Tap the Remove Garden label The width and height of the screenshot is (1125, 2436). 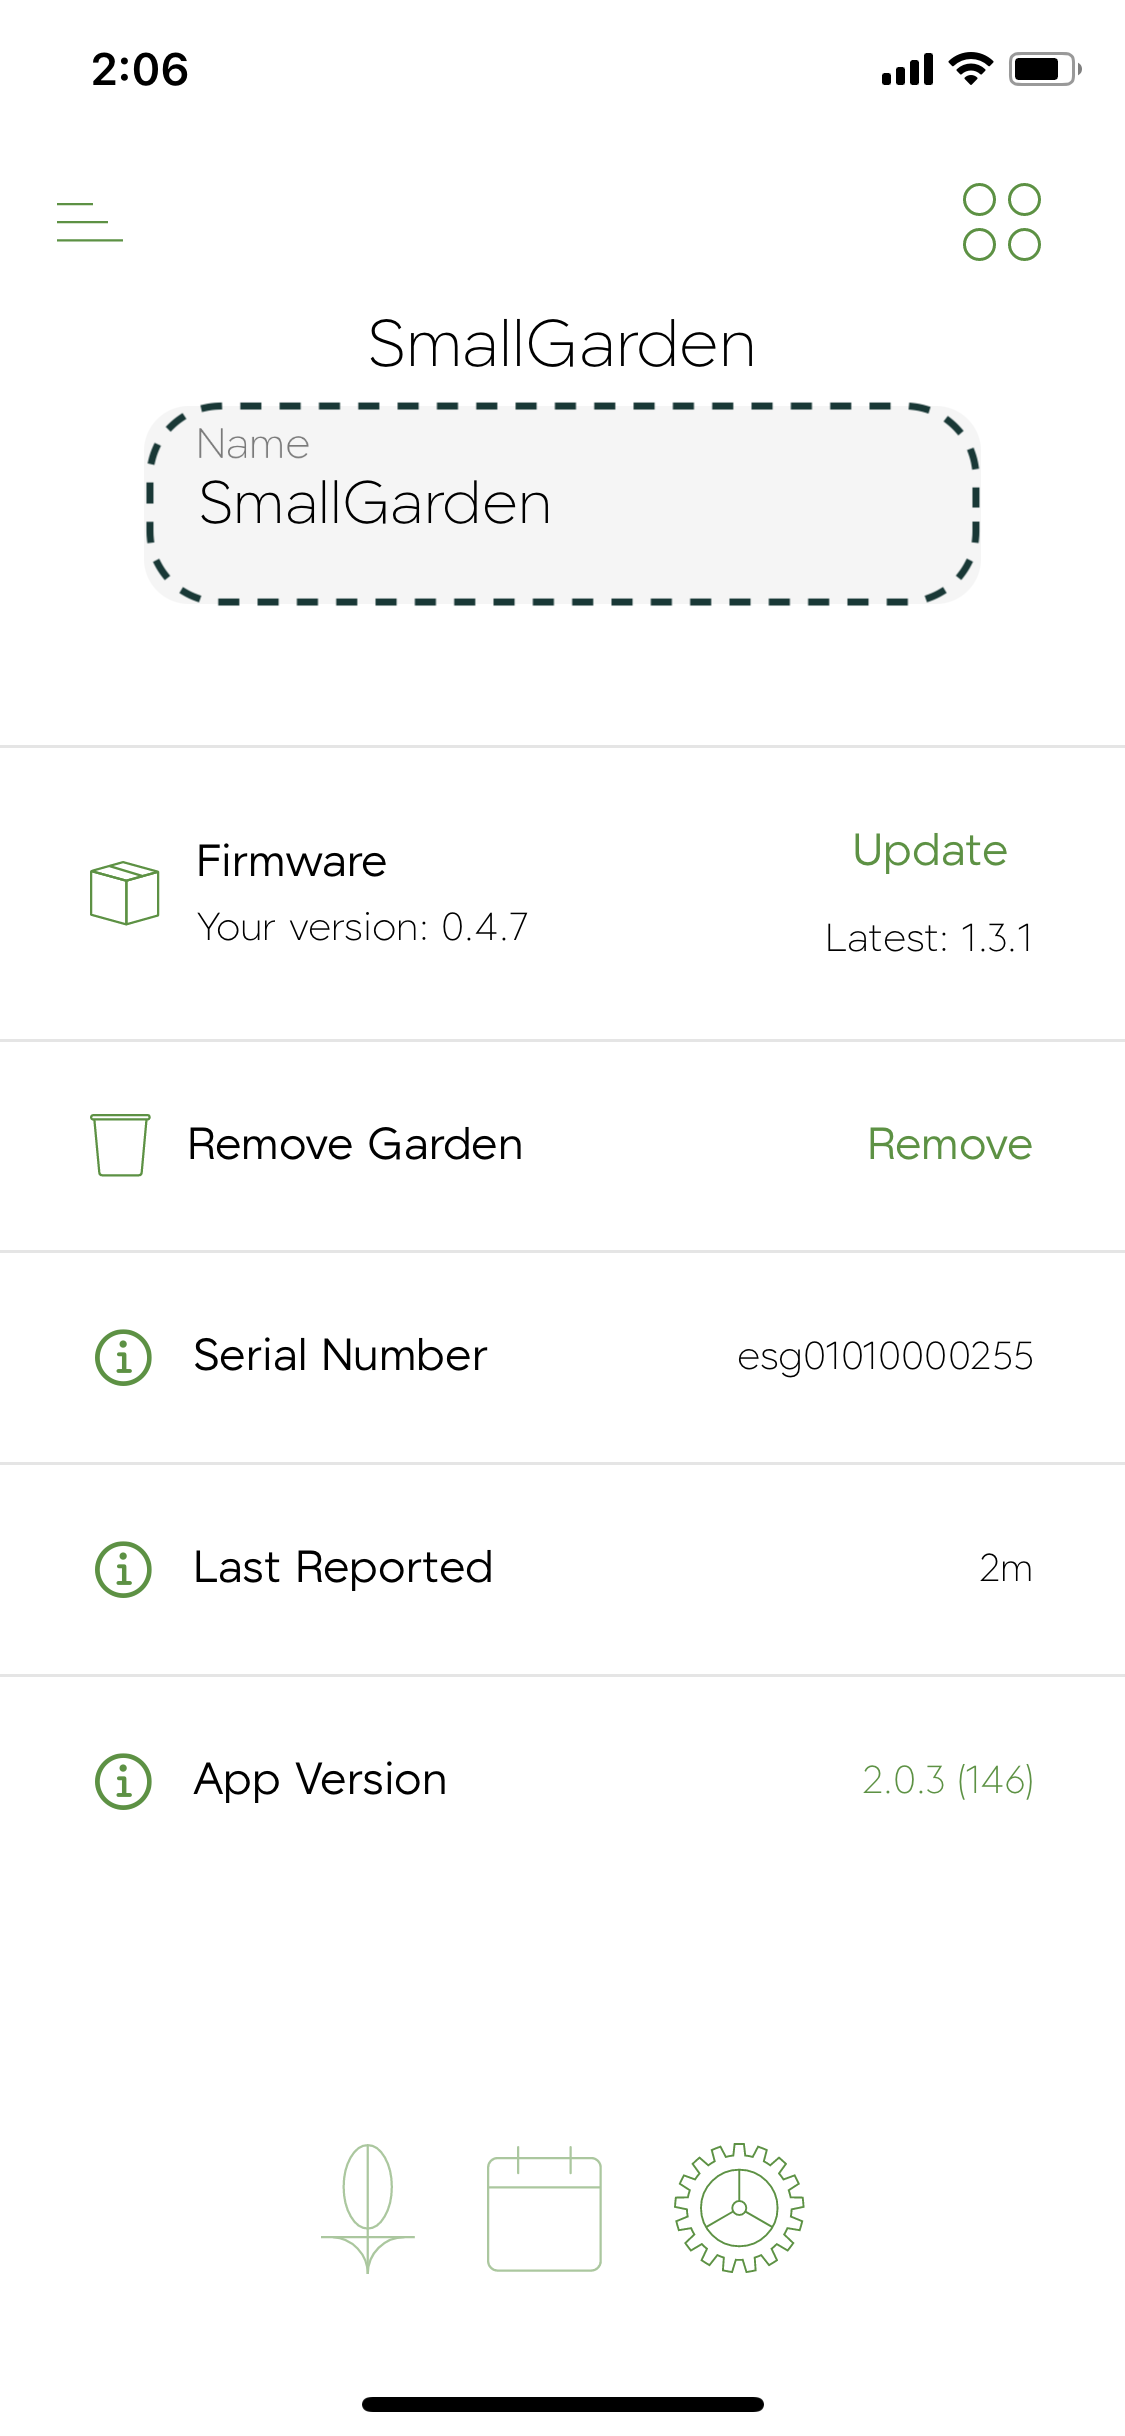pyautogui.click(x=355, y=1144)
